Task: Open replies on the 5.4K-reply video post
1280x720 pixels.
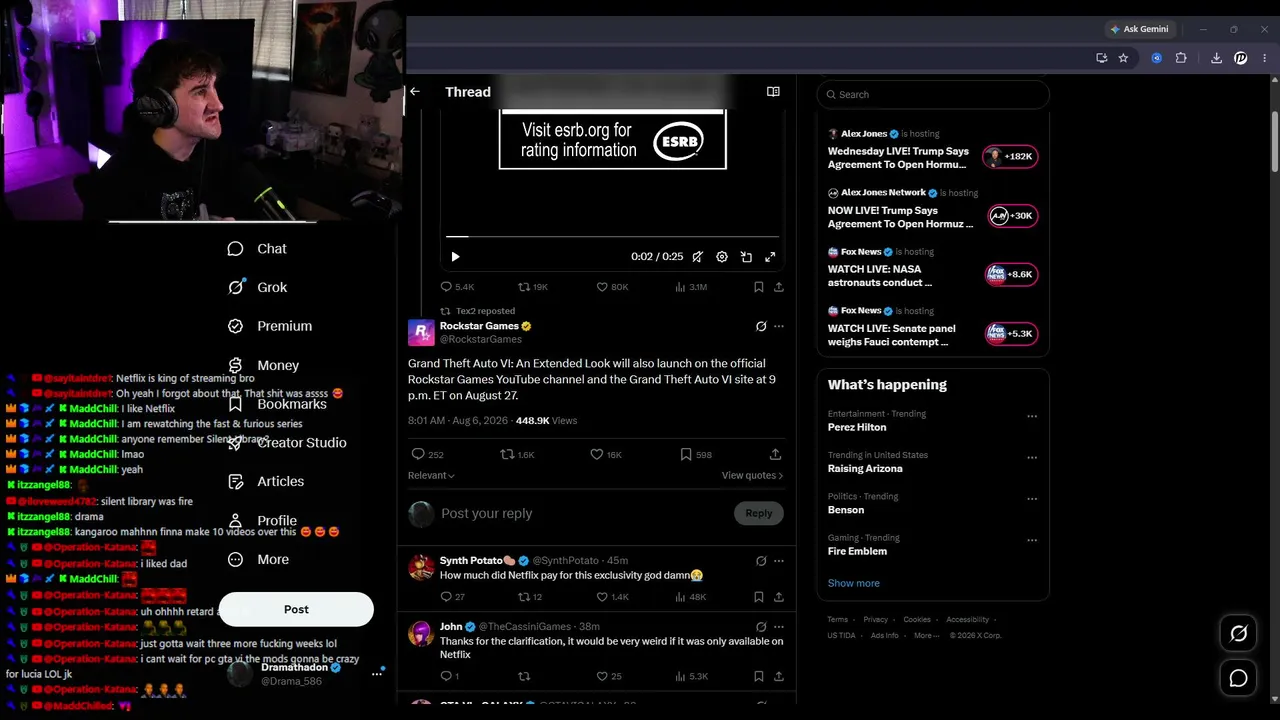Action: pyautogui.click(x=457, y=287)
